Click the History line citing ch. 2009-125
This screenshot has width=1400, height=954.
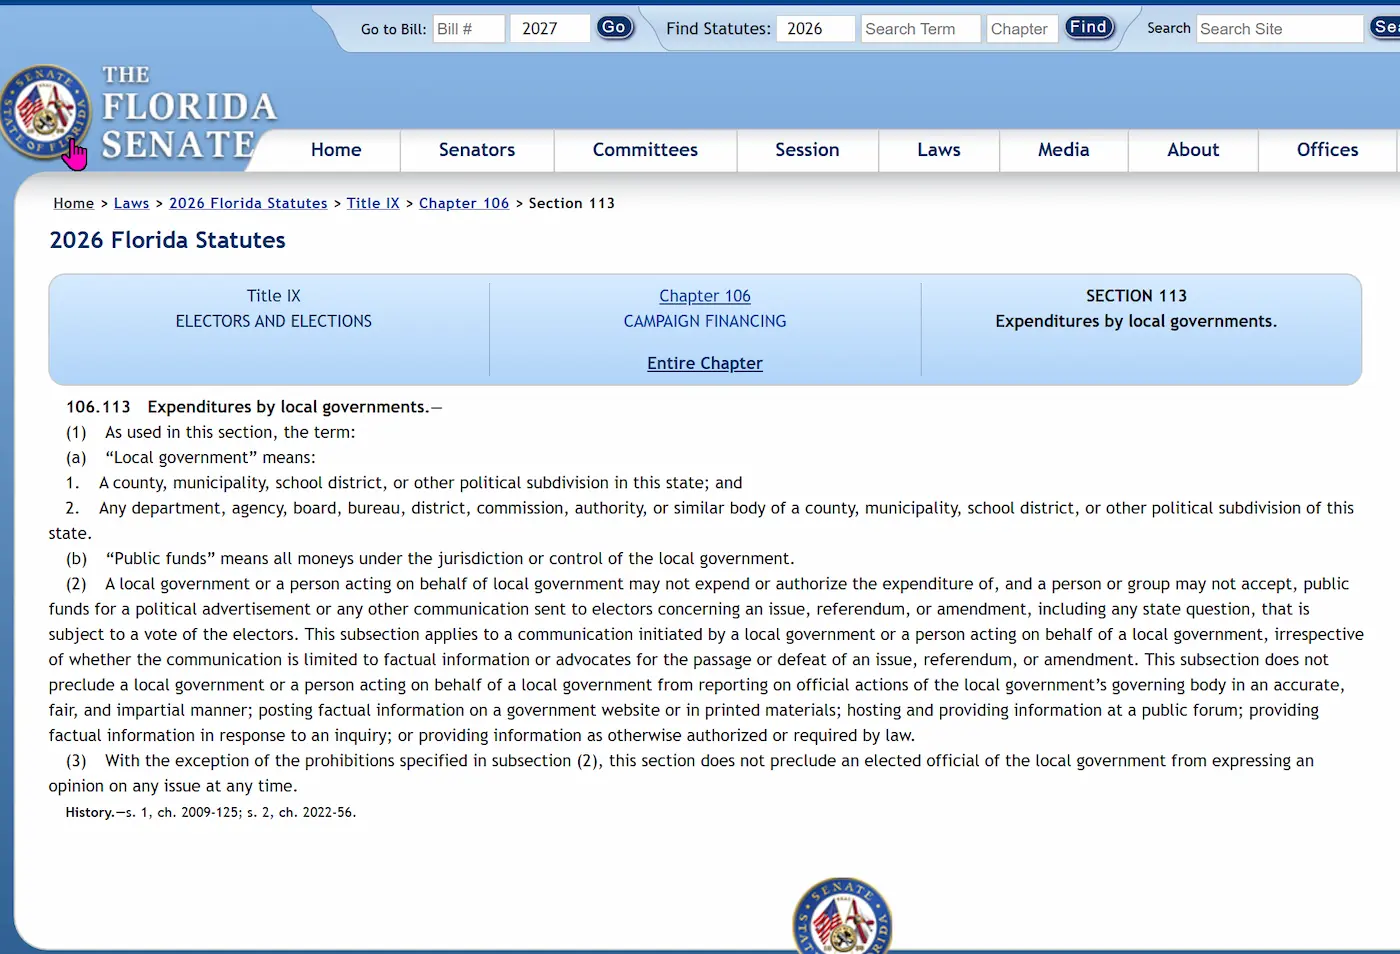point(211,812)
